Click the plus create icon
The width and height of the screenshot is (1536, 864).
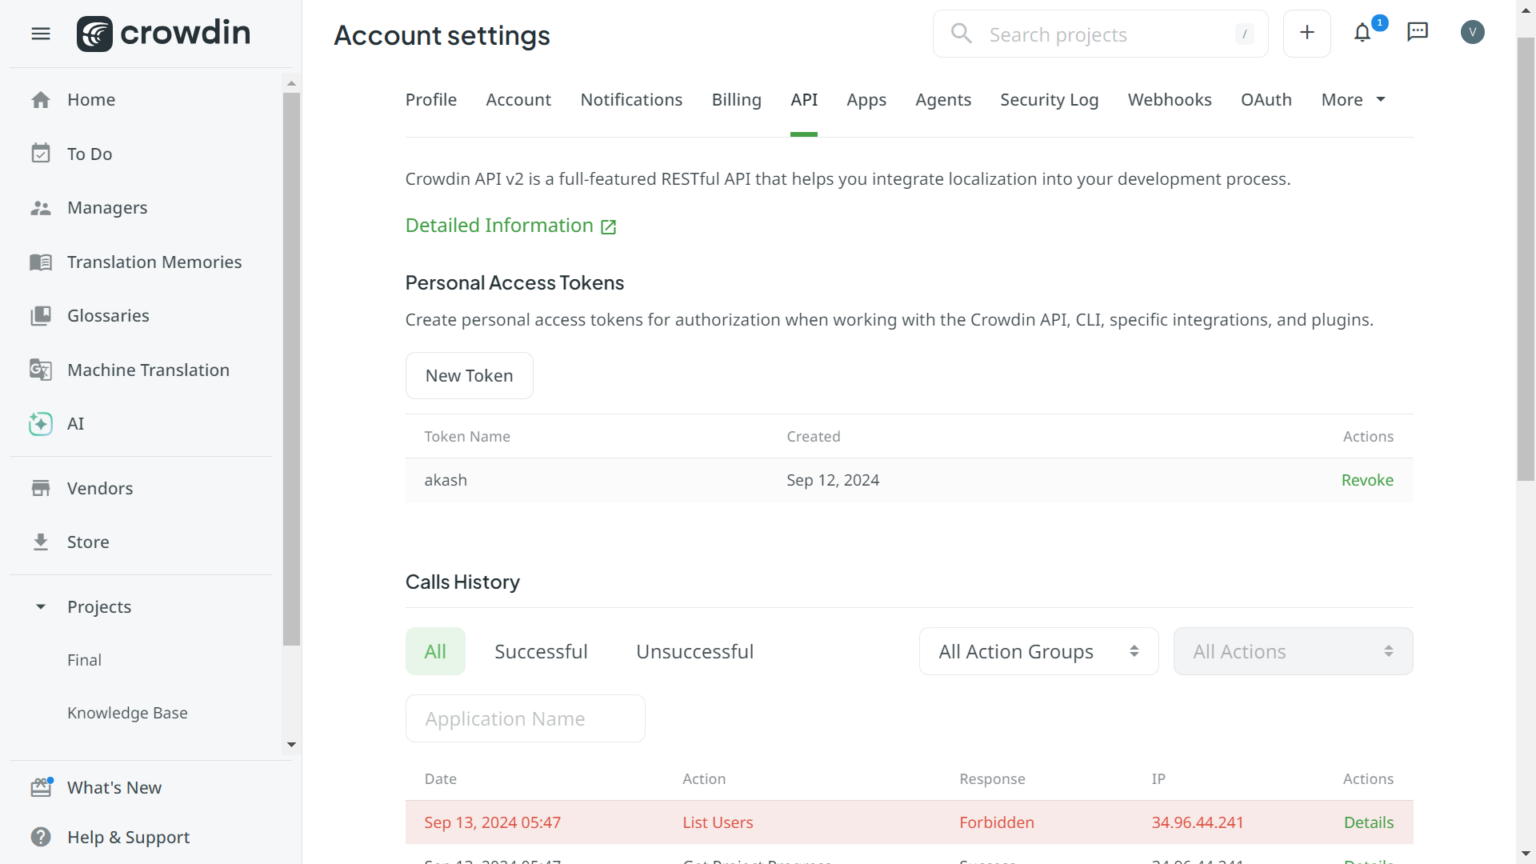point(1307,33)
